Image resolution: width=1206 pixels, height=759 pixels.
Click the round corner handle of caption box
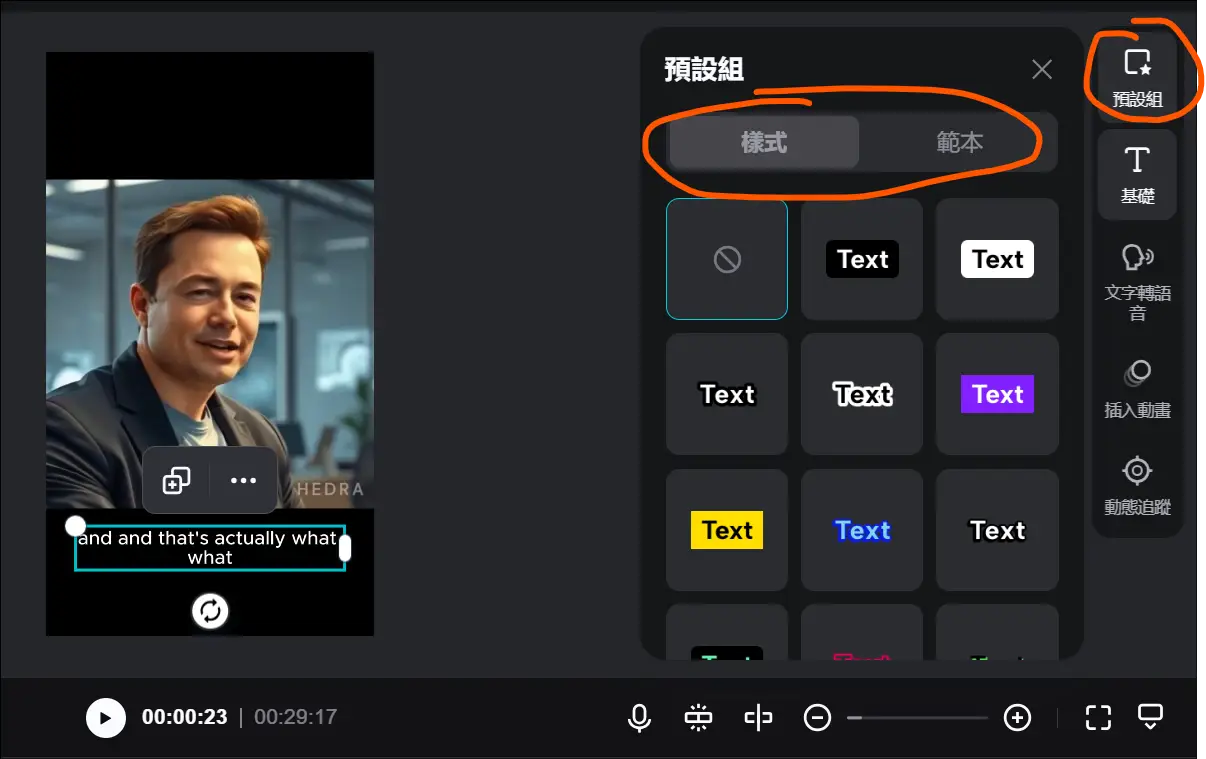75,526
